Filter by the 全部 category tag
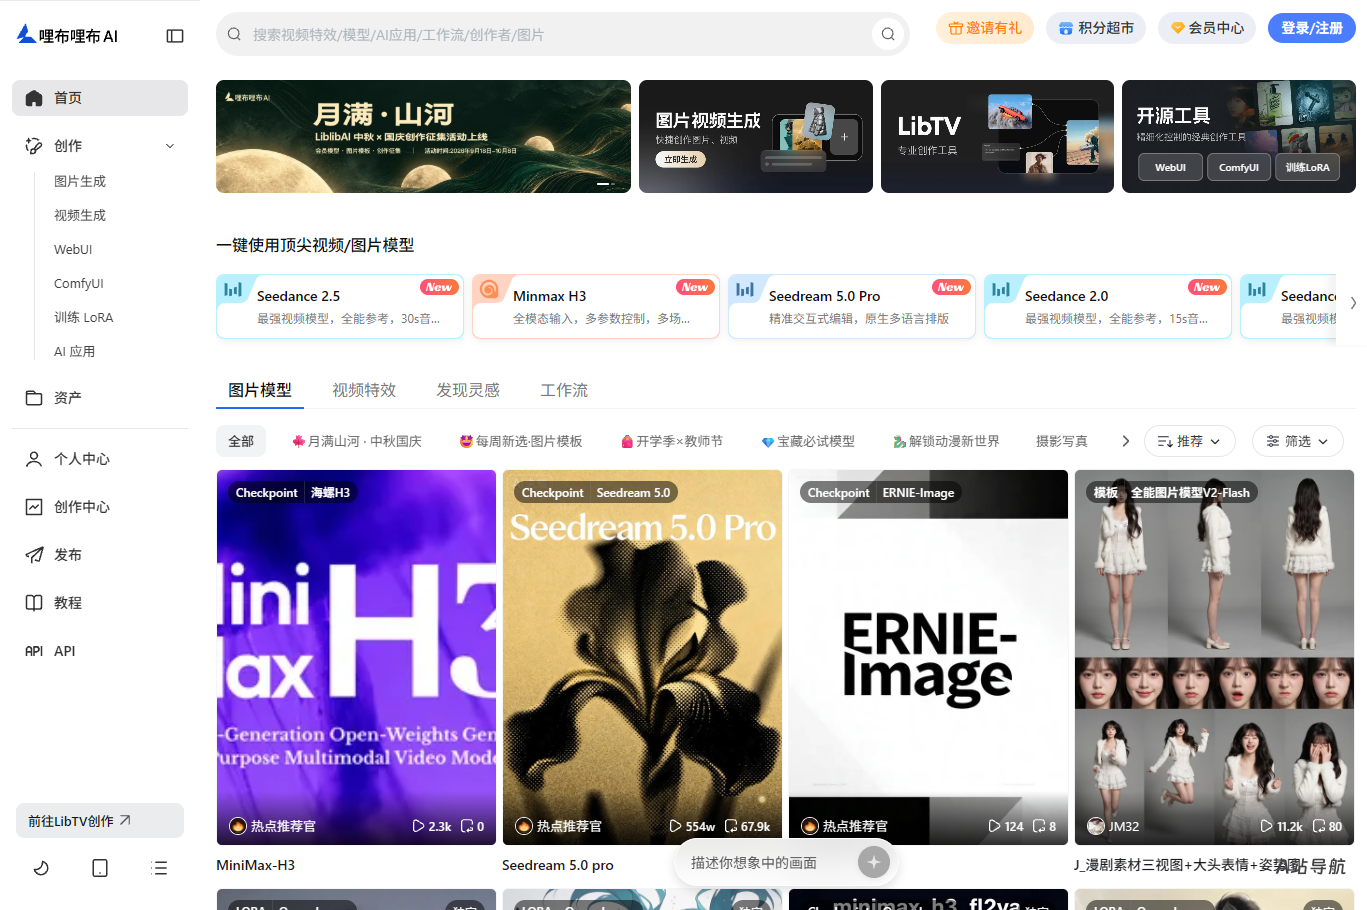Screen dimensions: 1367x910 coord(241,441)
